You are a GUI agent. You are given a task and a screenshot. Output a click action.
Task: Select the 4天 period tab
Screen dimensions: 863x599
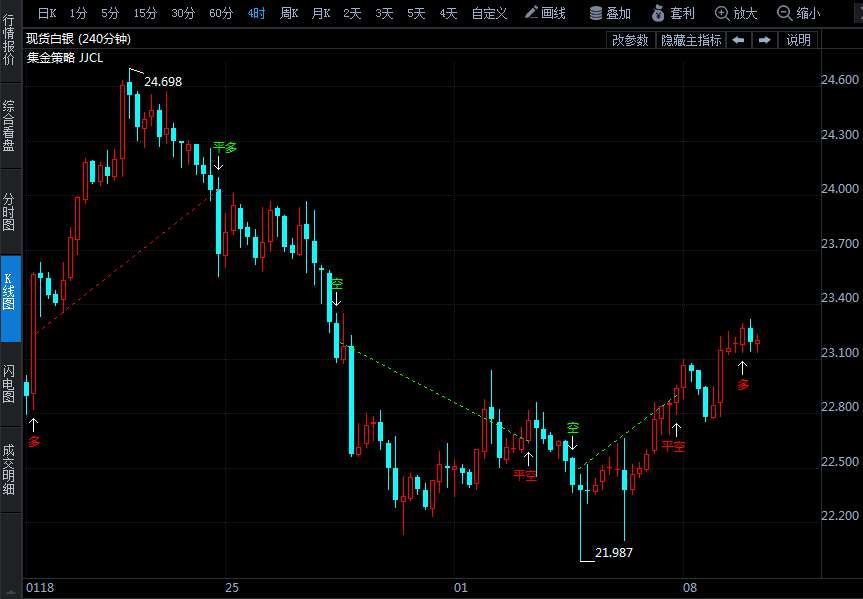click(448, 13)
